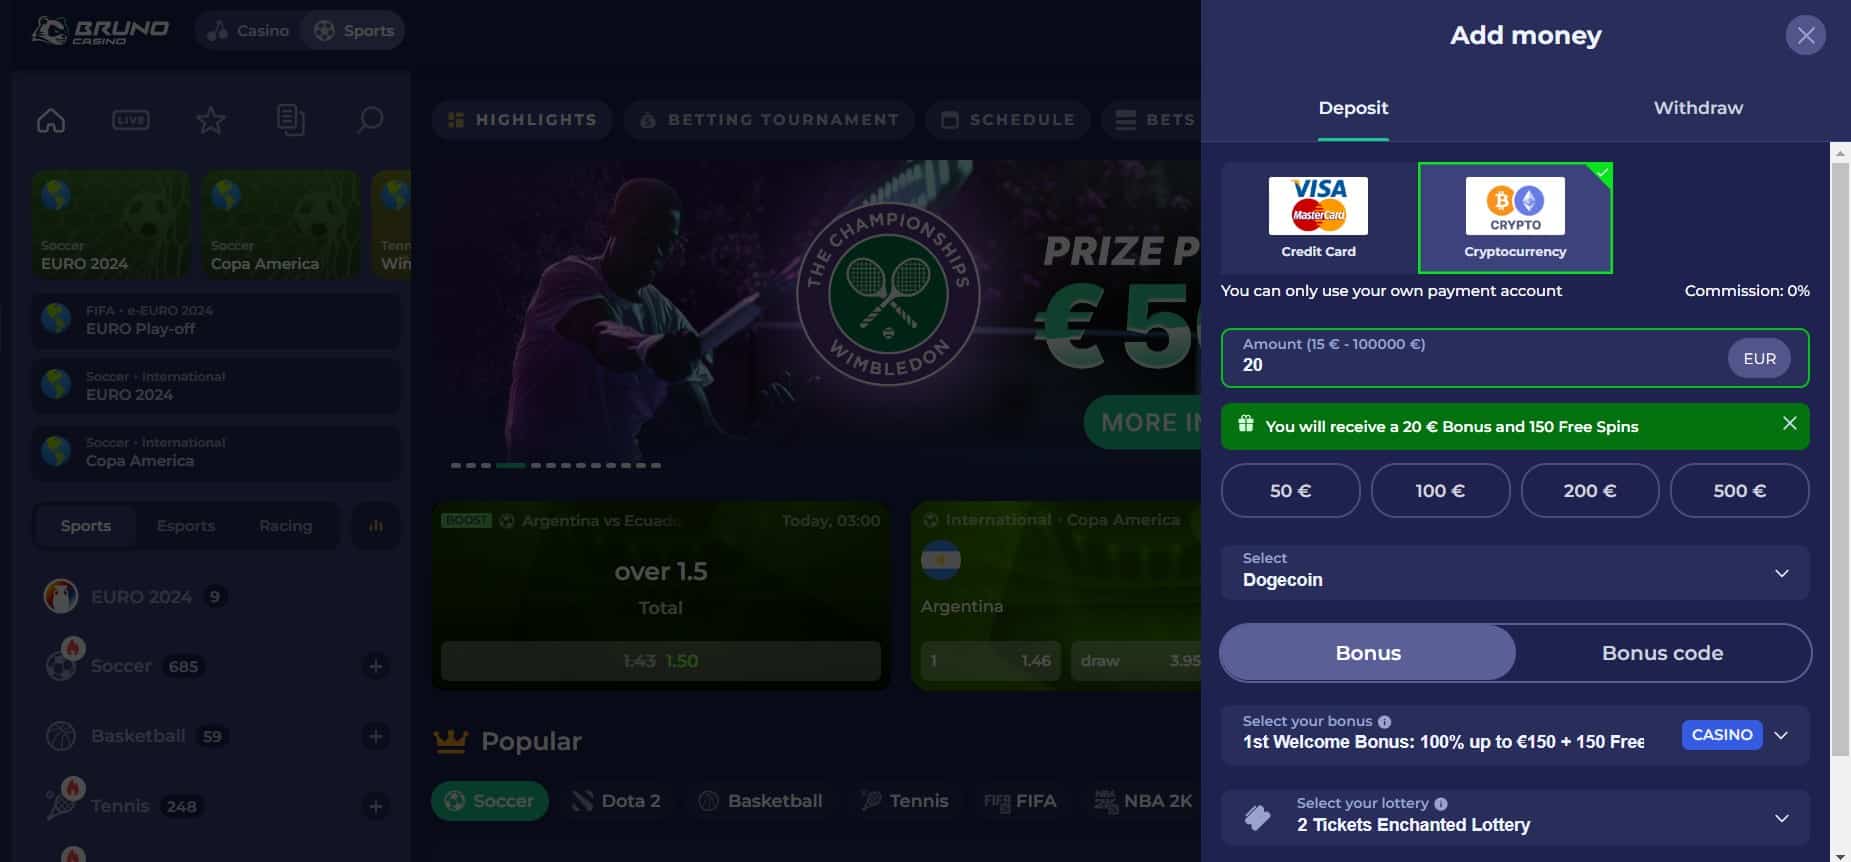Open the statistics bar chart icon
Screen dimensions: 1851x862
(x=376, y=526)
